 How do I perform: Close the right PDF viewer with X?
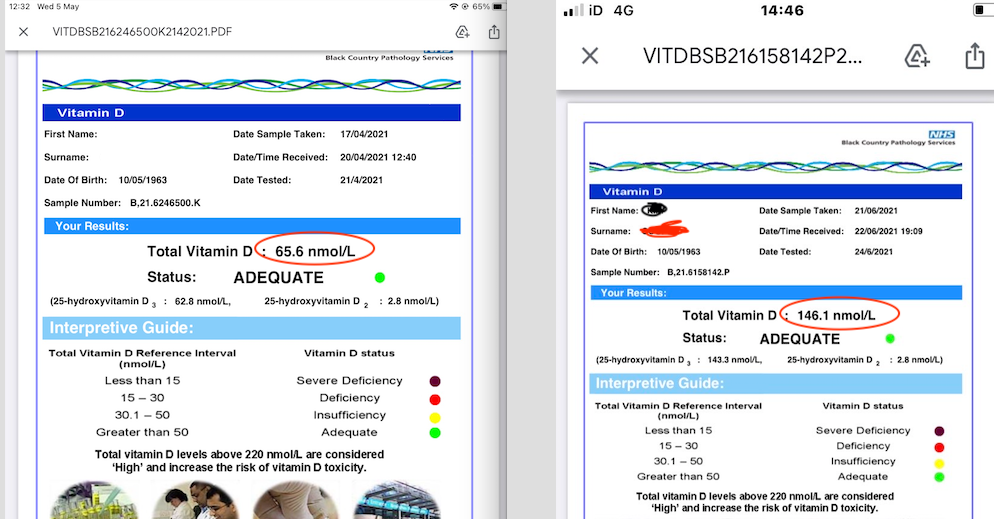click(590, 56)
